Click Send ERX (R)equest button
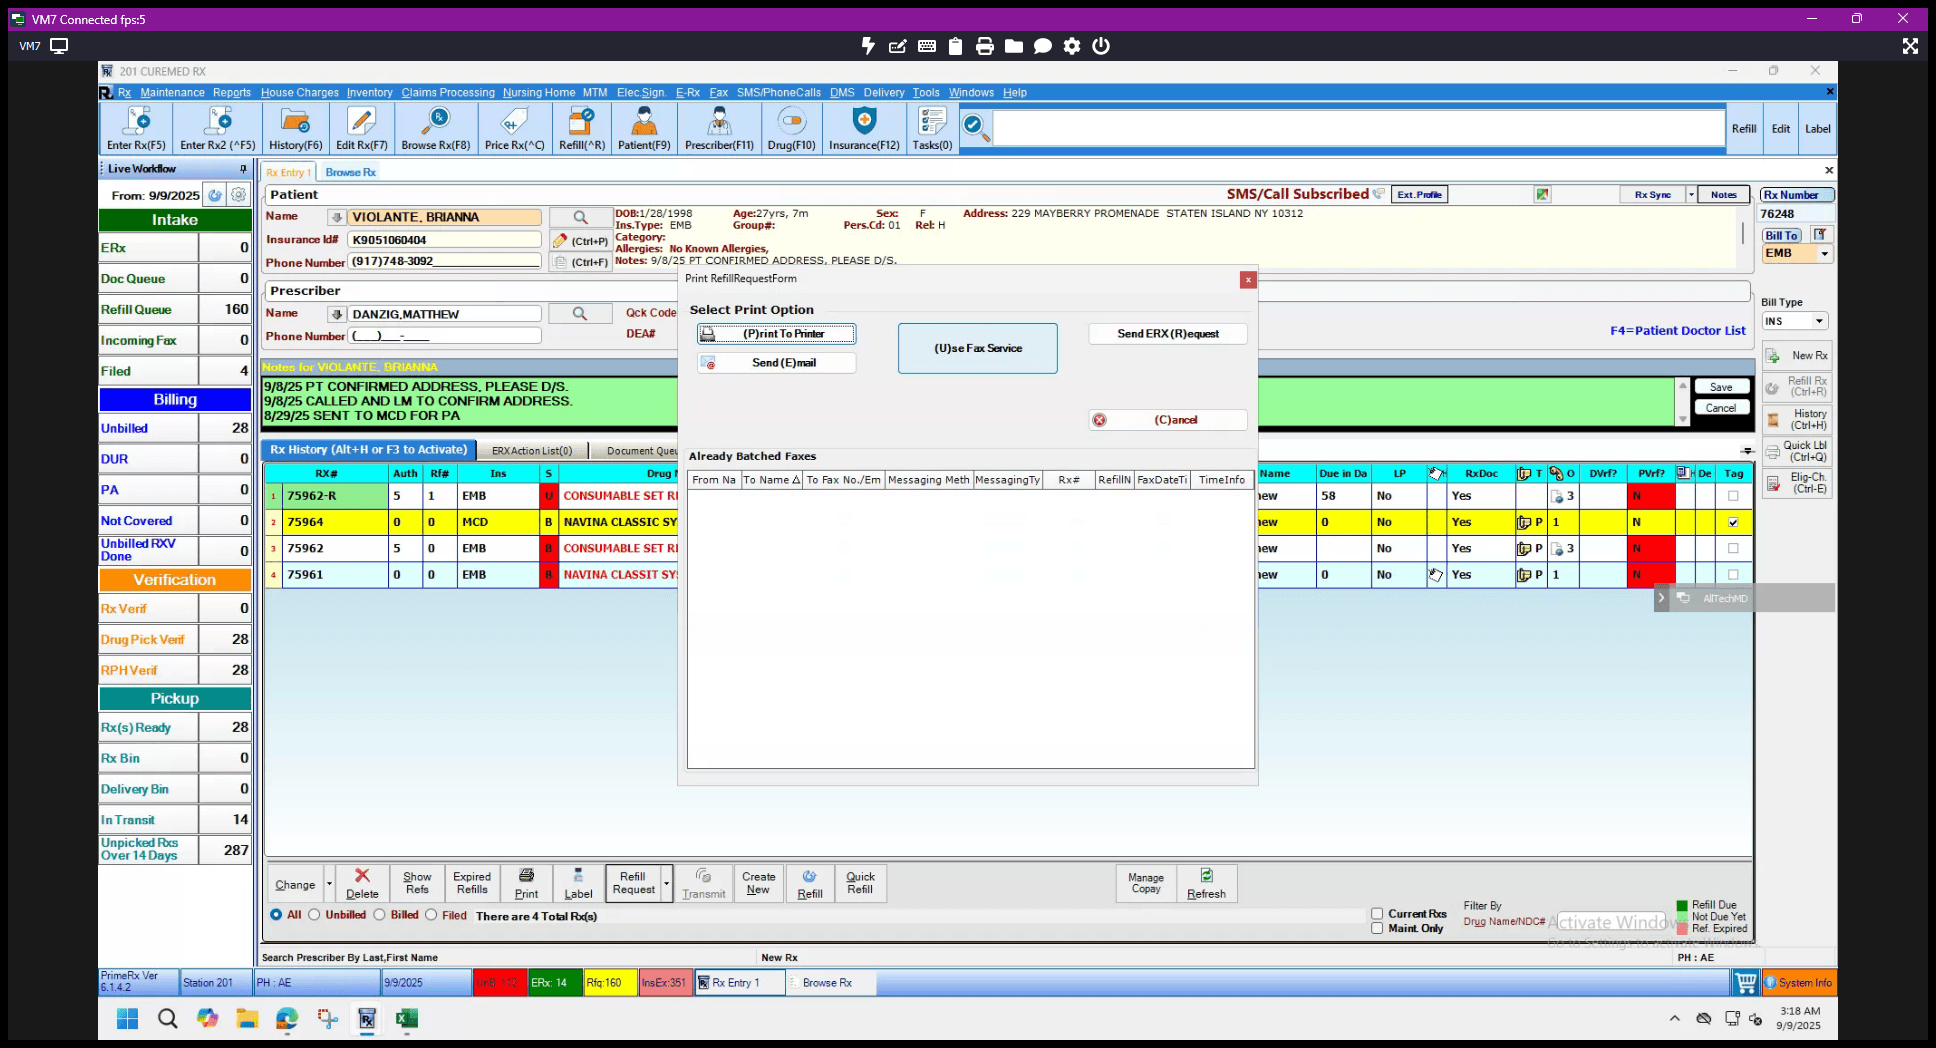This screenshot has height=1048, width=1936. [1168, 334]
